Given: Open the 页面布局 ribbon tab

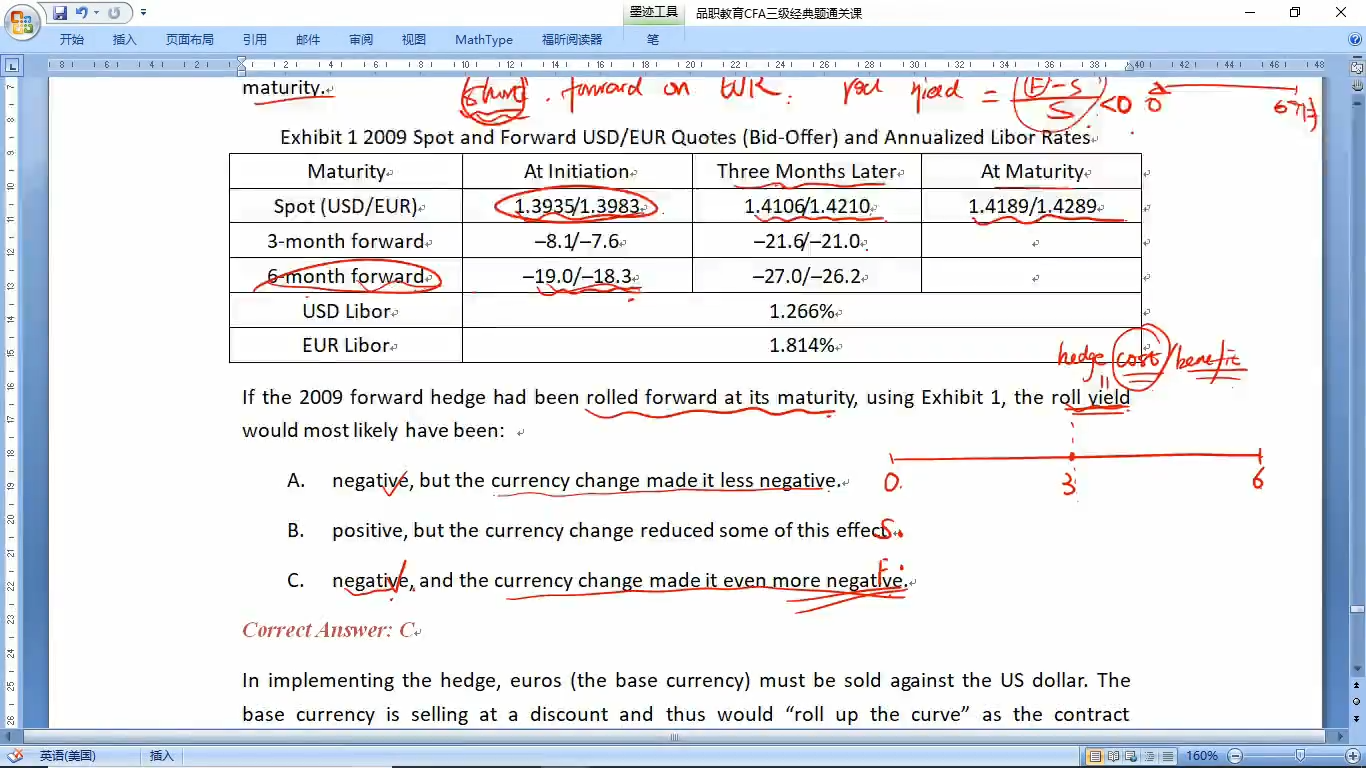Looking at the screenshot, I should (x=190, y=39).
